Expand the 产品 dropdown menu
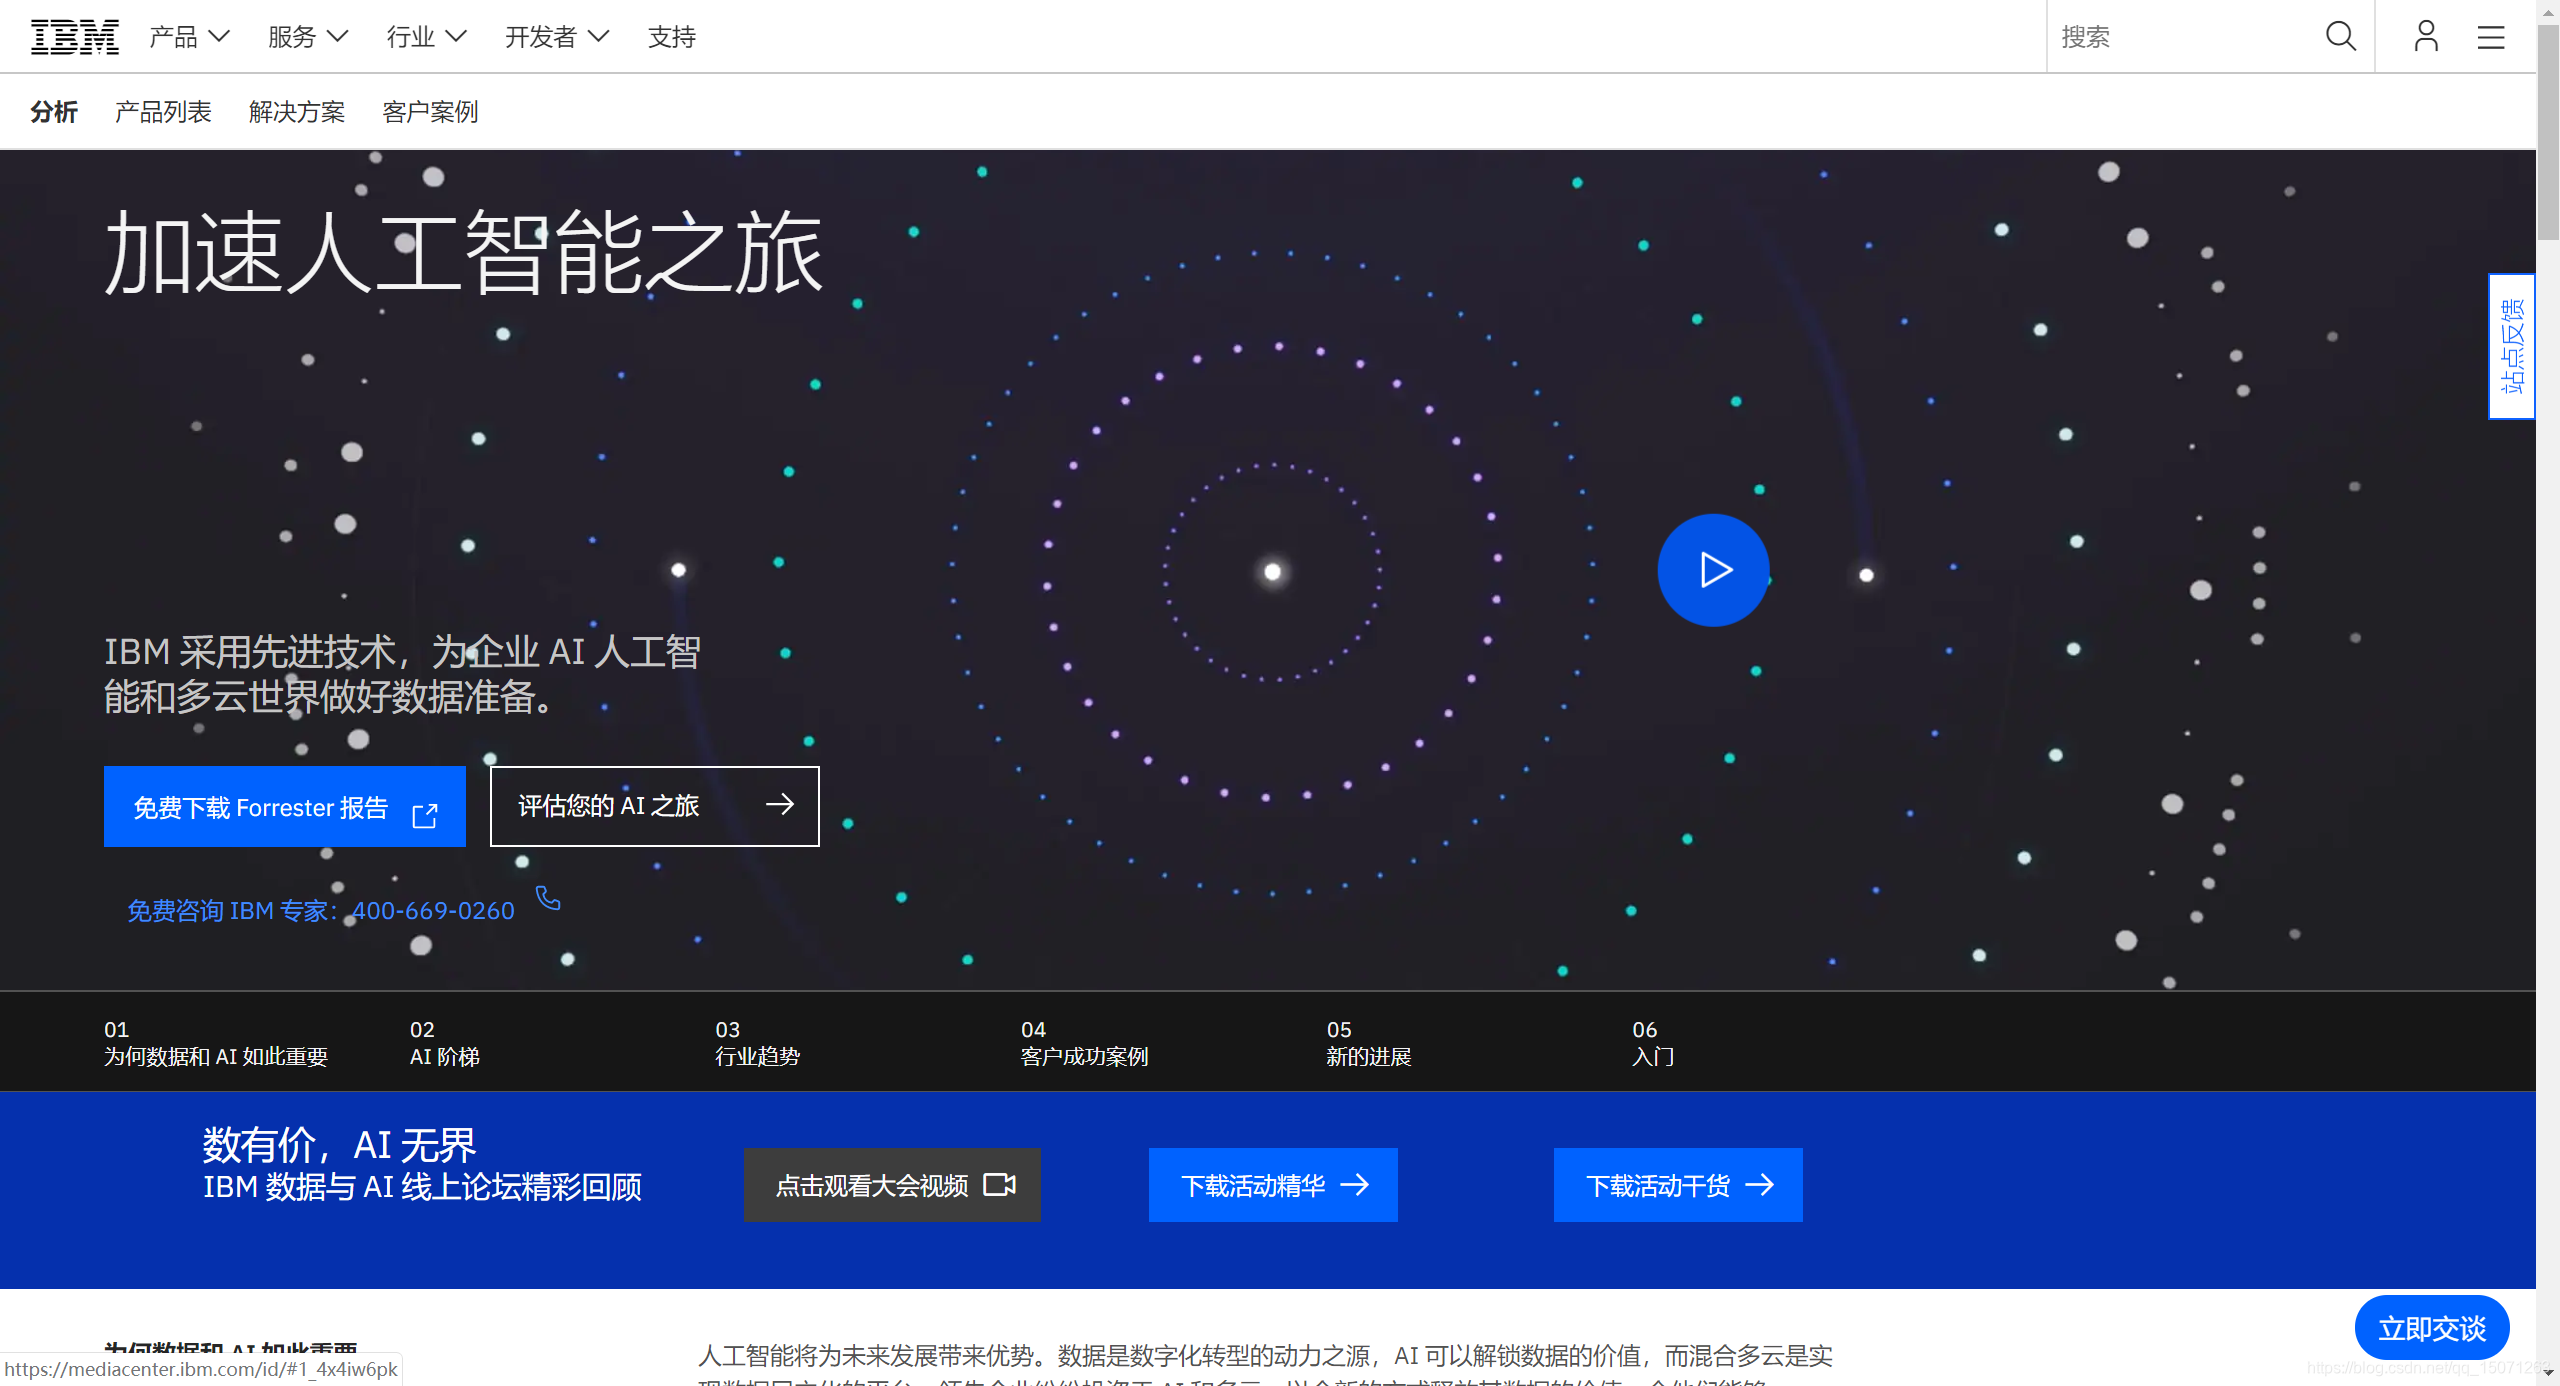The width and height of the screenshot is (2560, 1386). click(x=190, y=37)
